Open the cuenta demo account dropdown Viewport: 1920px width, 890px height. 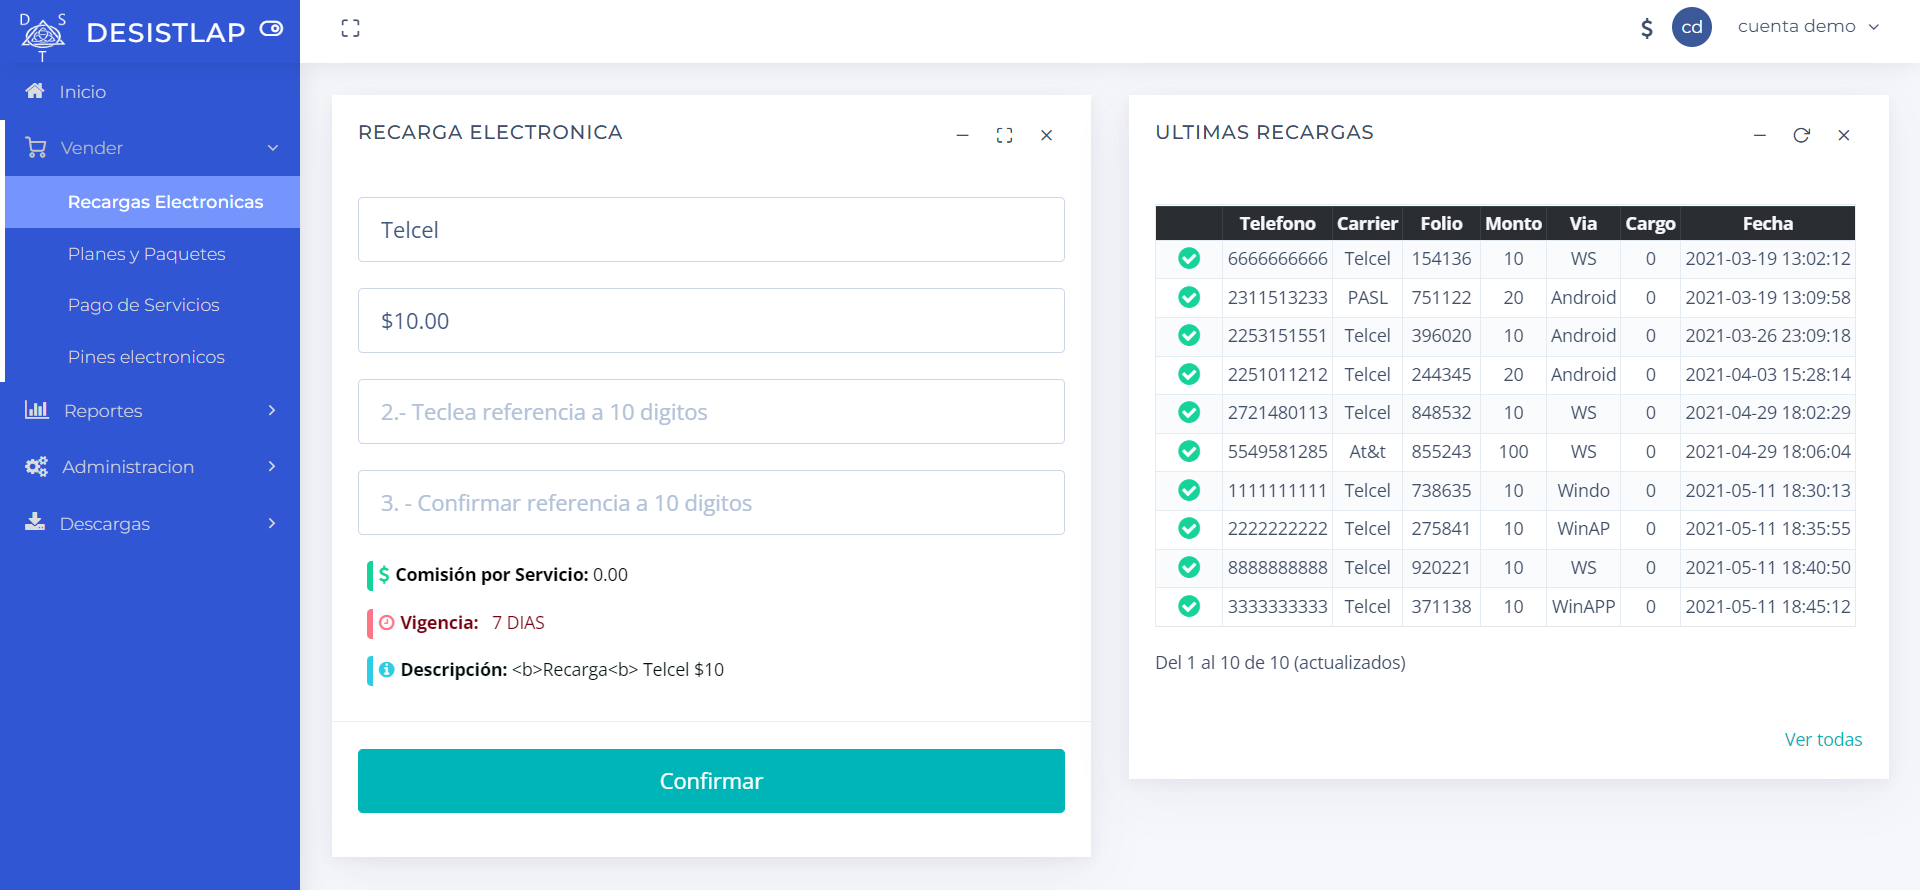[x=1808, y=27]
